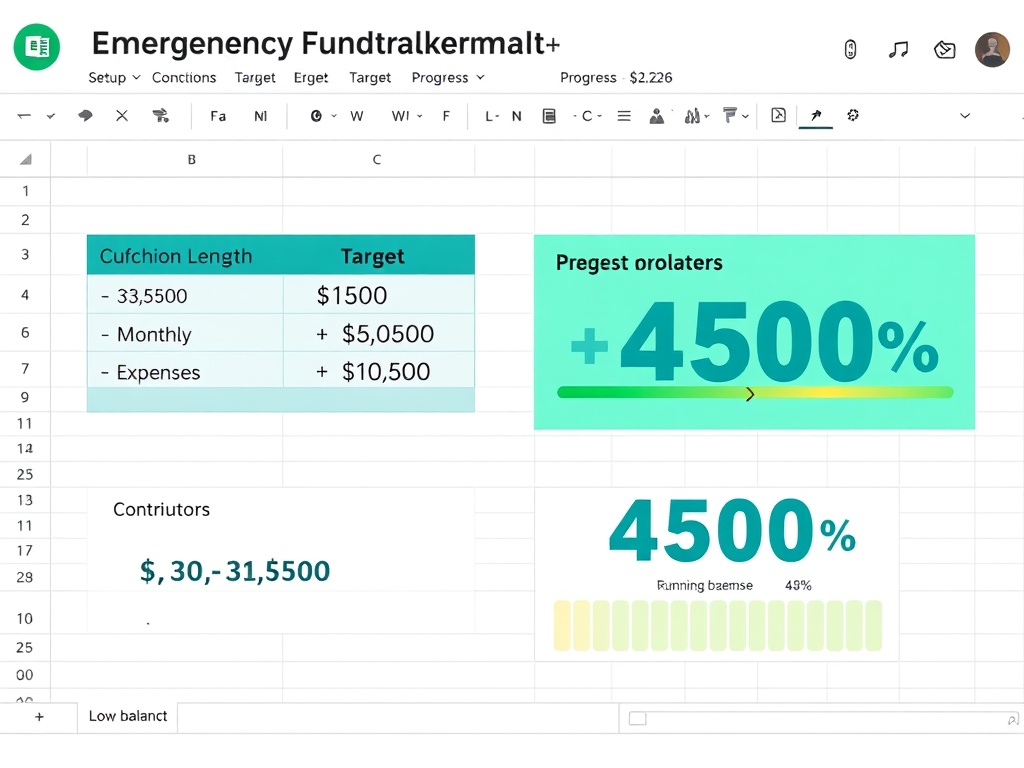Click the Progress $2.226 status text
The height and width of the screenshot is (768, 1024).
(616, 78)
